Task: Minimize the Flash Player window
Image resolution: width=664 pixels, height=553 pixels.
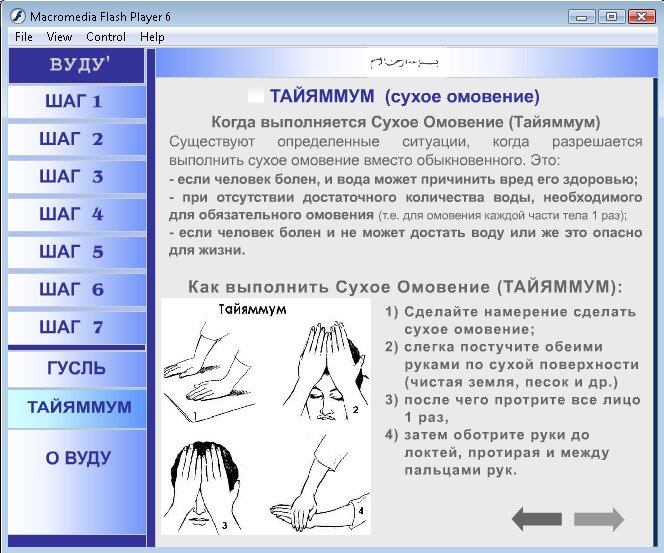Action: (x=581, y=17)
